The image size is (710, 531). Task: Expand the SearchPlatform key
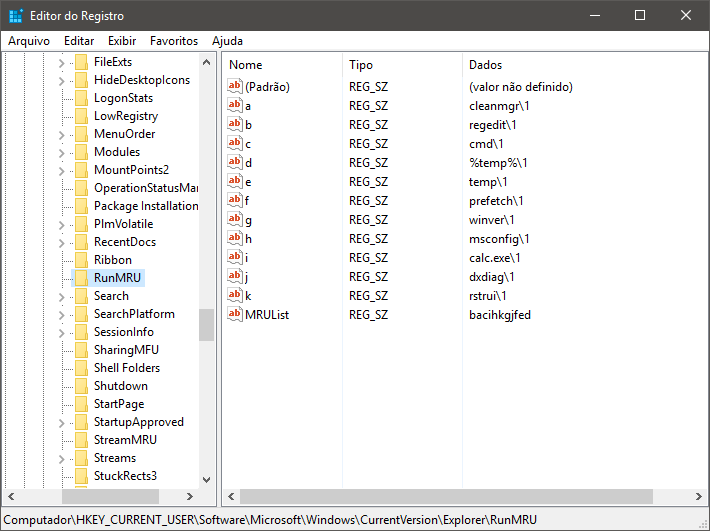[62, 315]
